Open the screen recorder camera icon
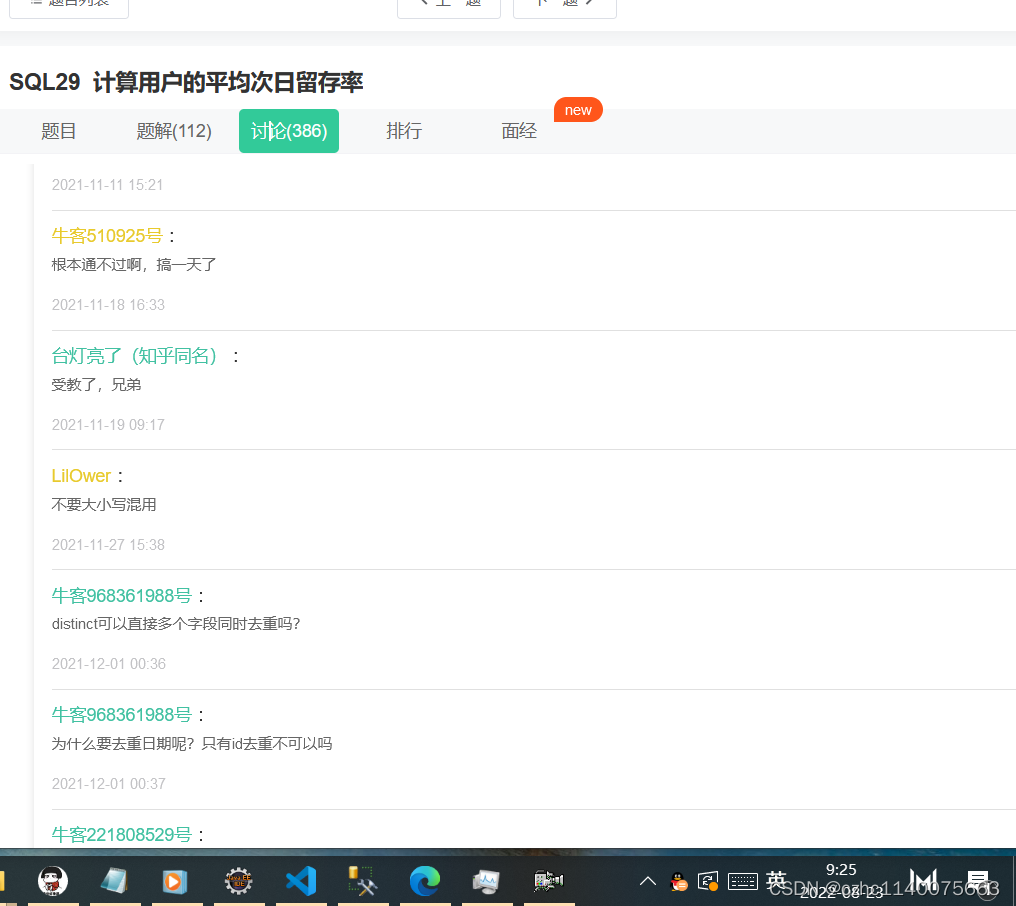 [548, 881]
